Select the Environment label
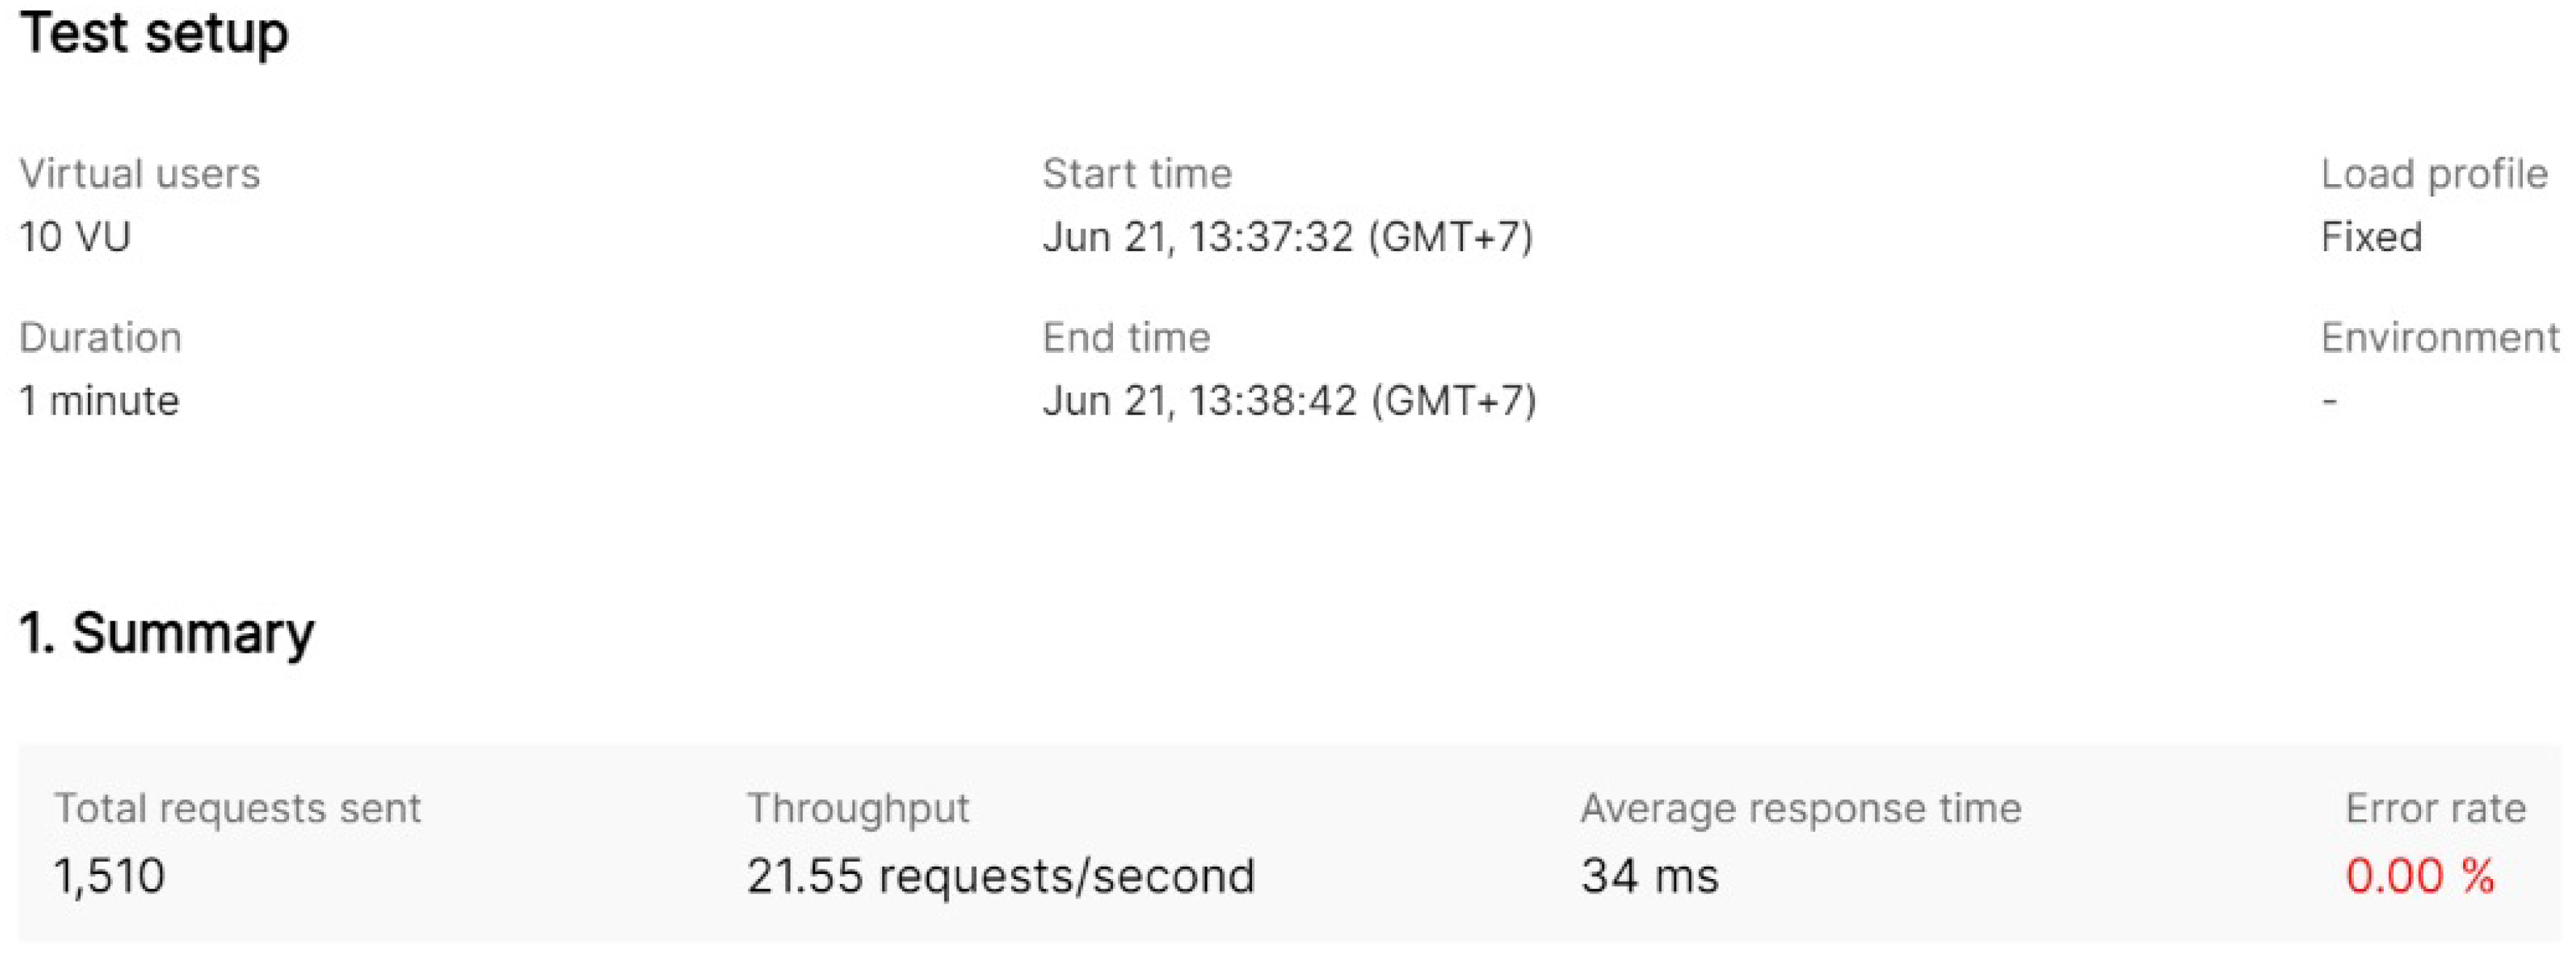 (2440, 338)
